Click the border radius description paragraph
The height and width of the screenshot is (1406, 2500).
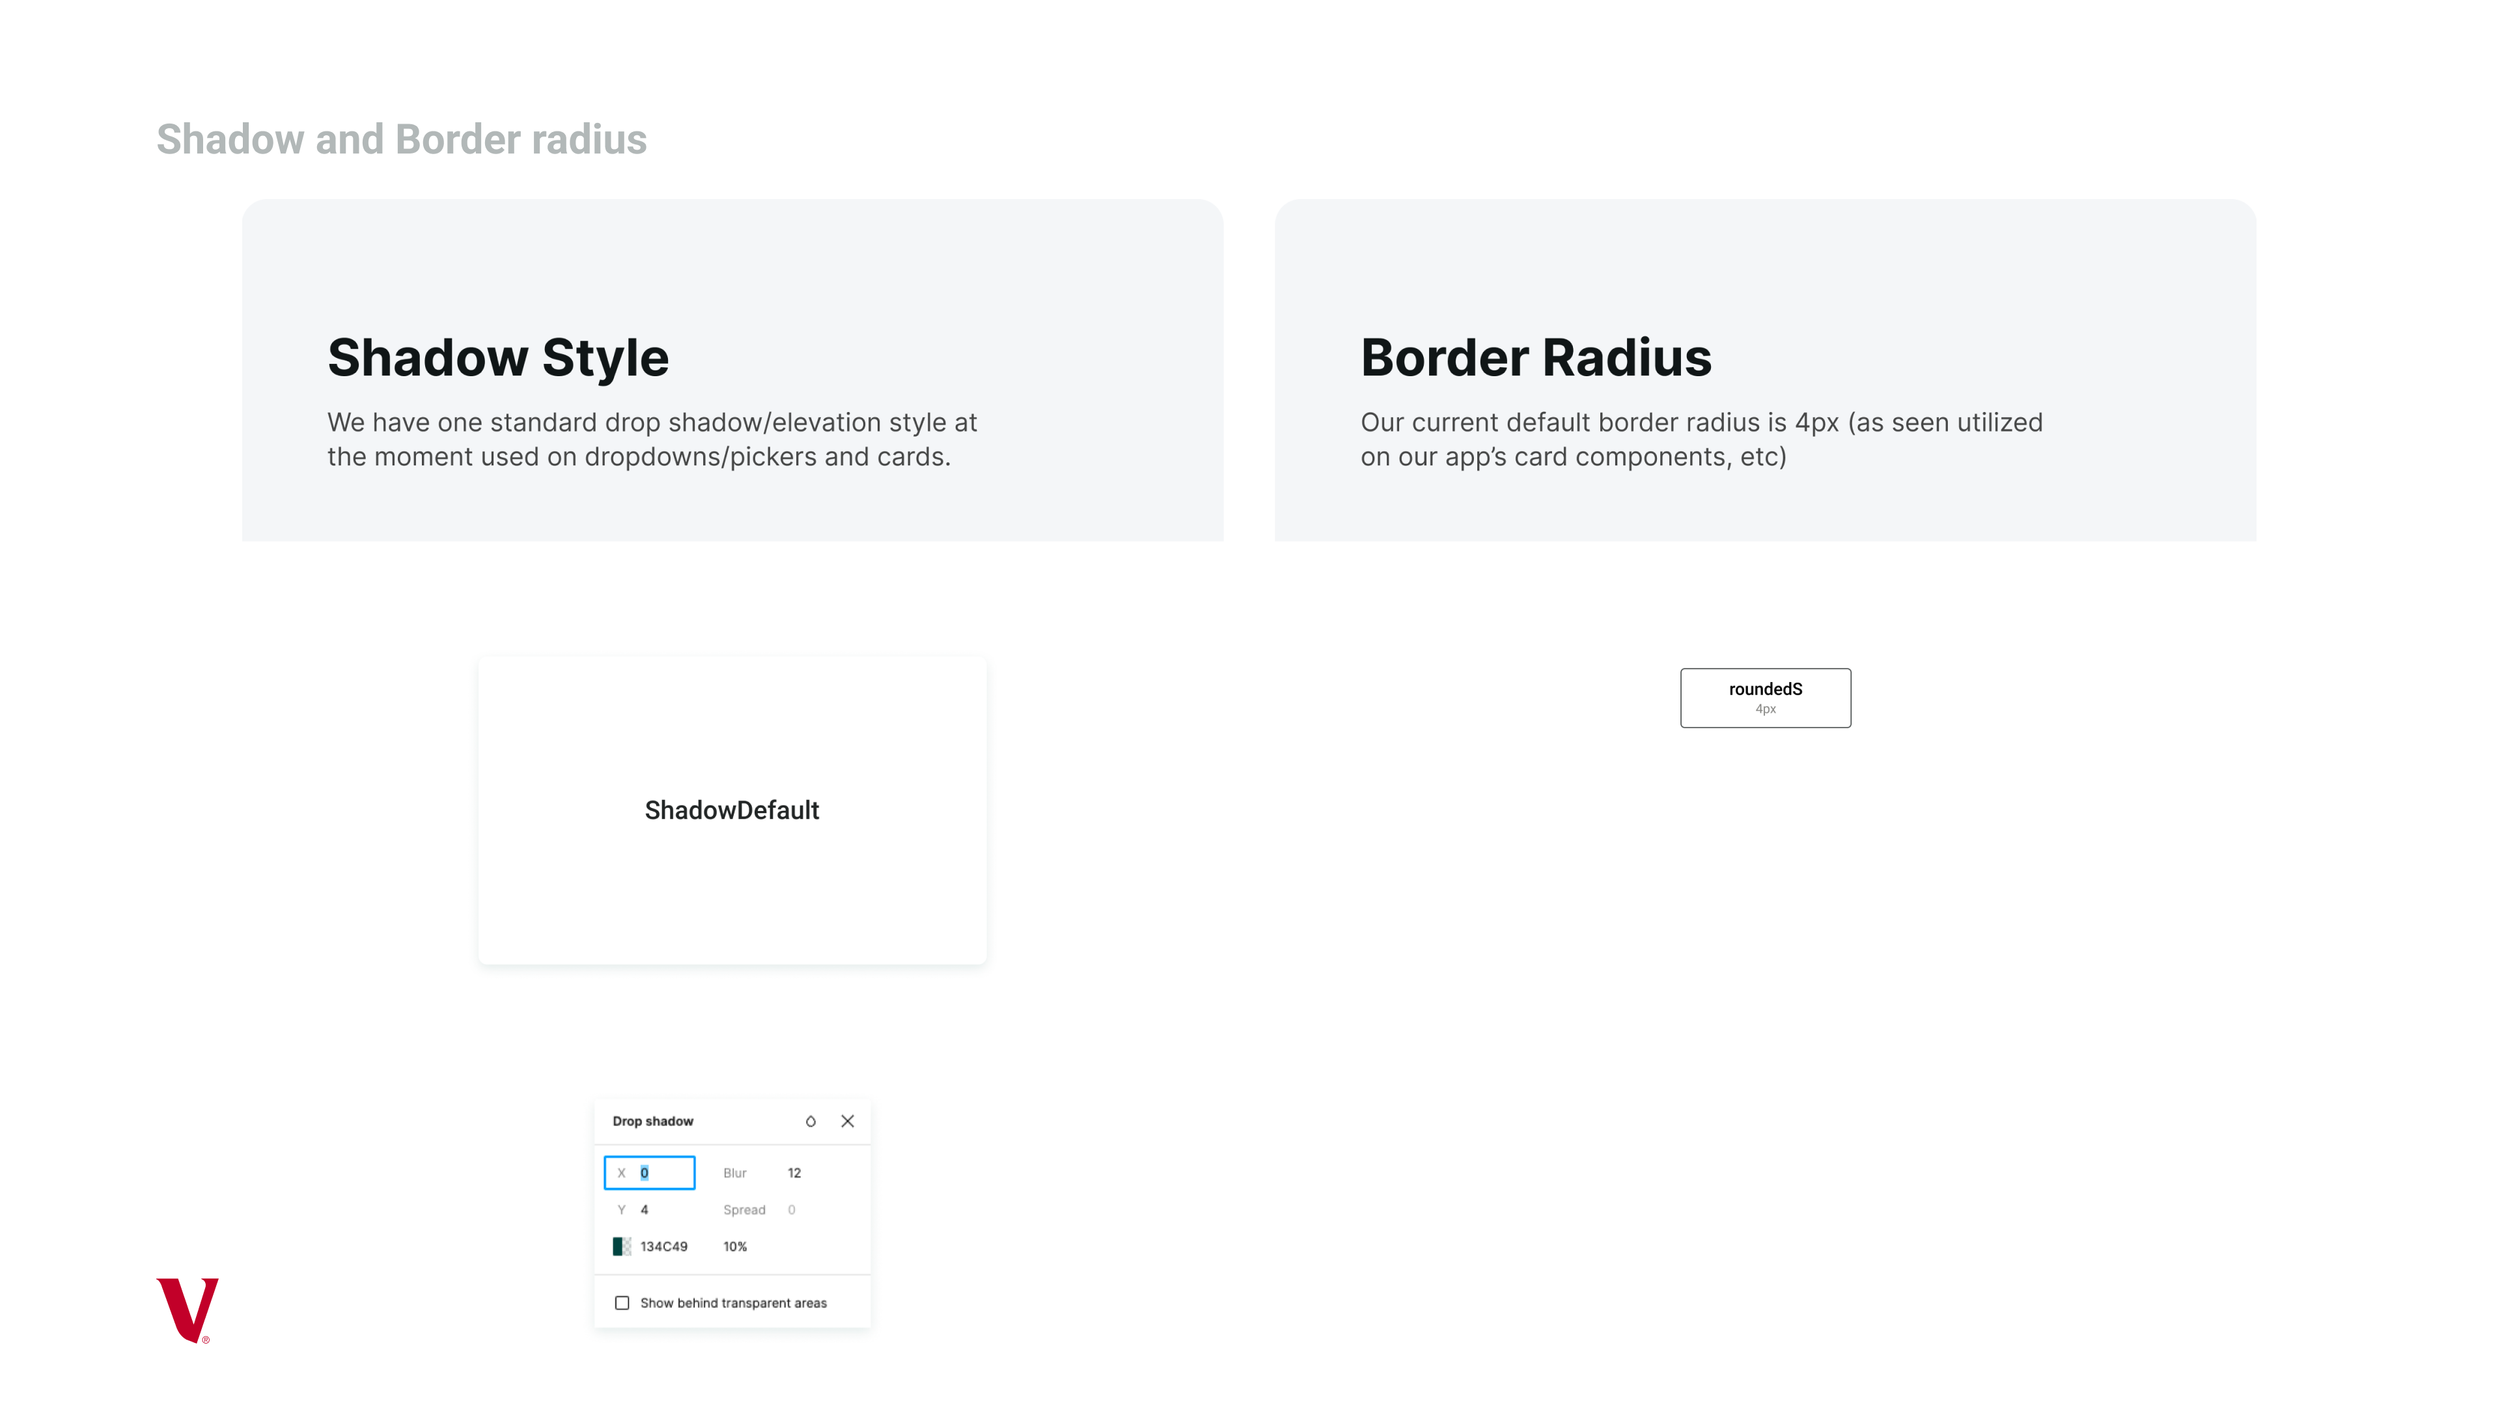(x=1701, y=439)
